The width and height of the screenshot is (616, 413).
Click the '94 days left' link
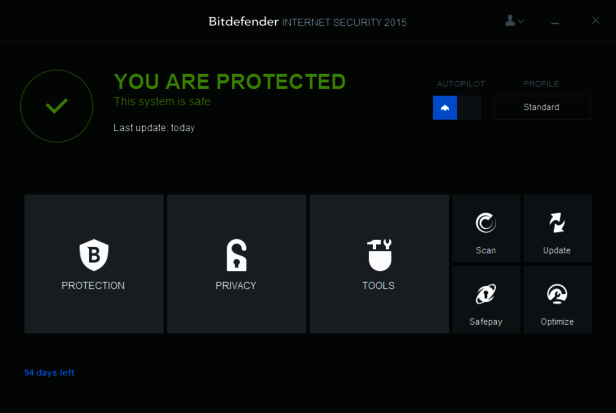49,373
